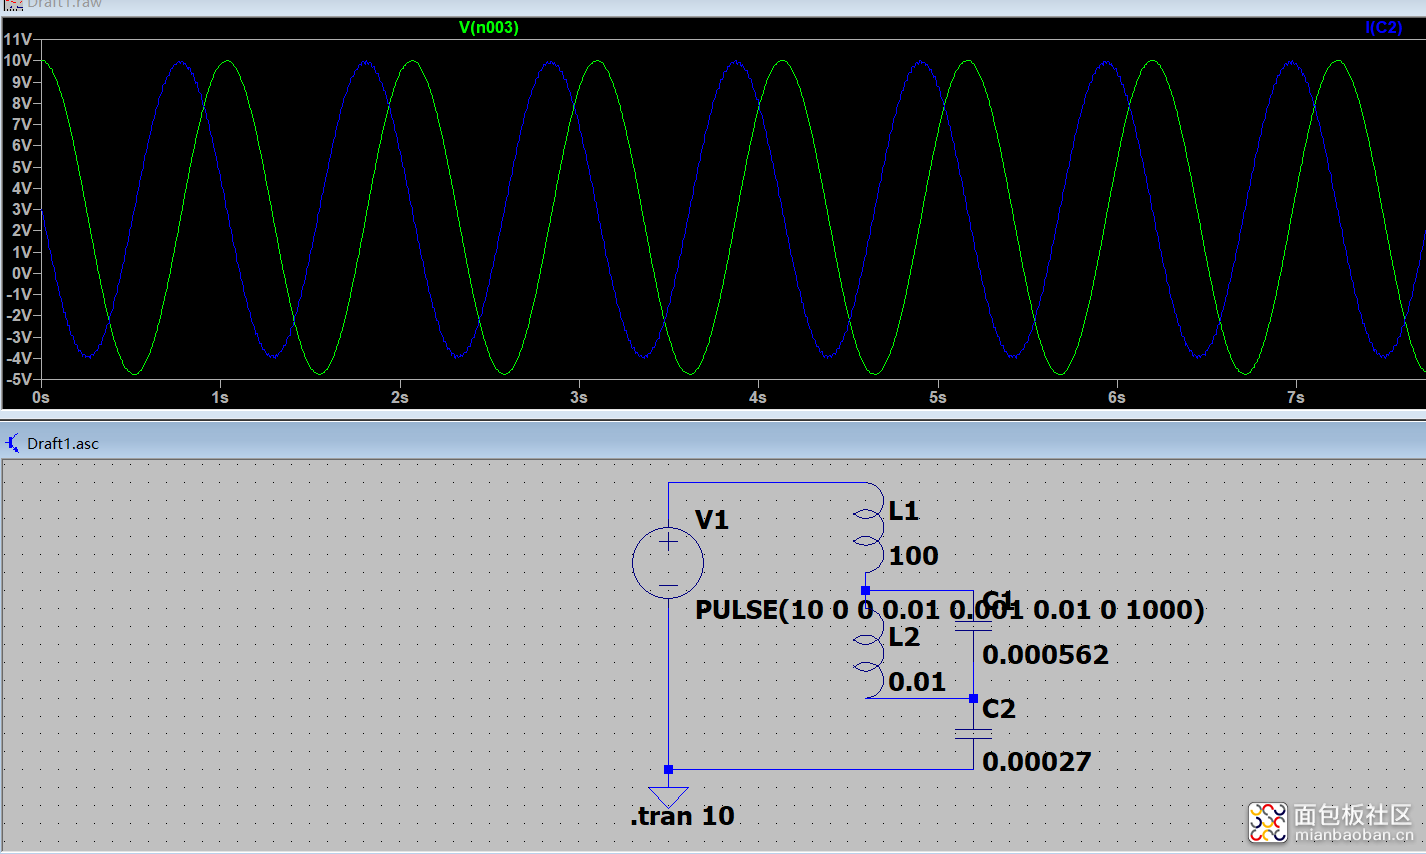This screenshot has width=1426, height=854.
Task: Click the V(n003) green trace label
Action: [489, 28]
